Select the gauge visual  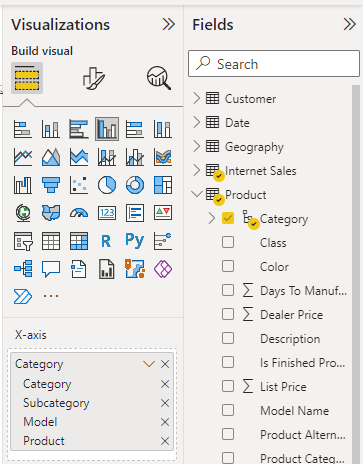coord(79,213)
